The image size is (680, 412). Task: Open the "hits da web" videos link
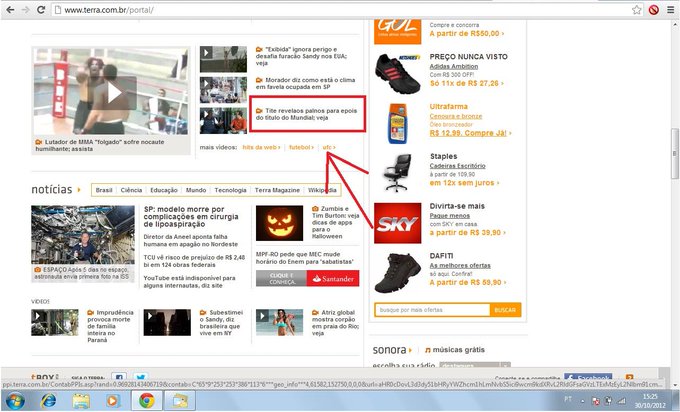[x=261, y=147]
